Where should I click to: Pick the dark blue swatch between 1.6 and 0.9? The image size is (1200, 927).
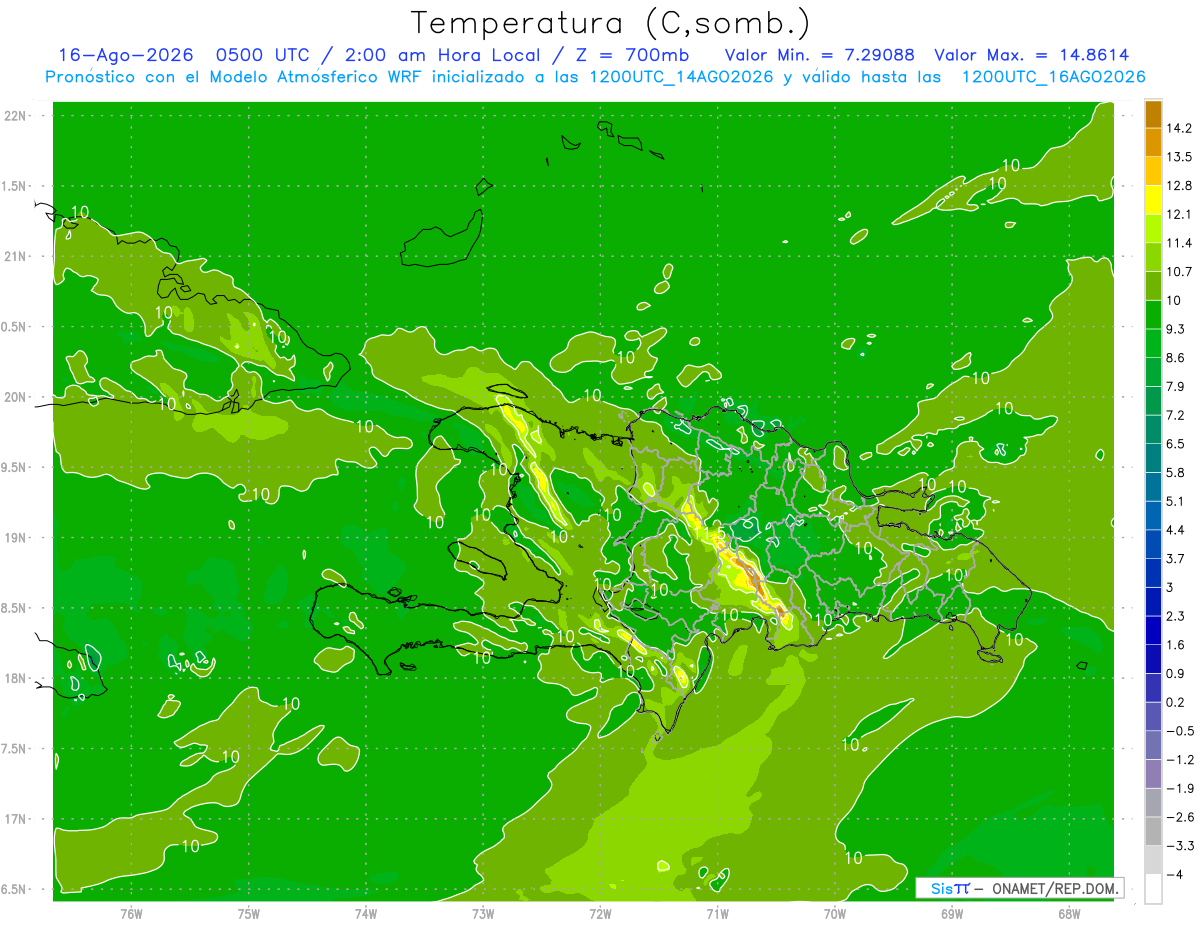click(x=1153, y=658)
